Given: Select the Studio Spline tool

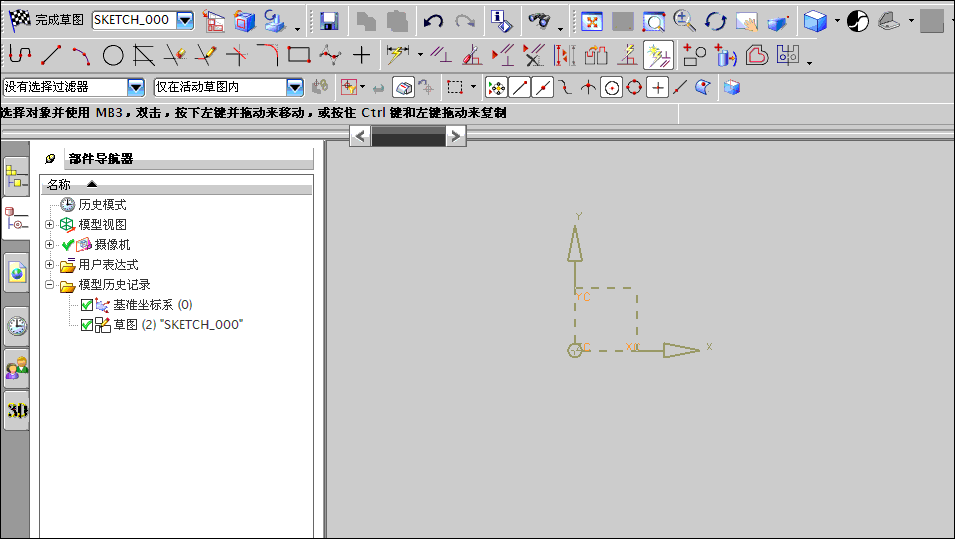Looking at the screenshot, I should [329, 55].
